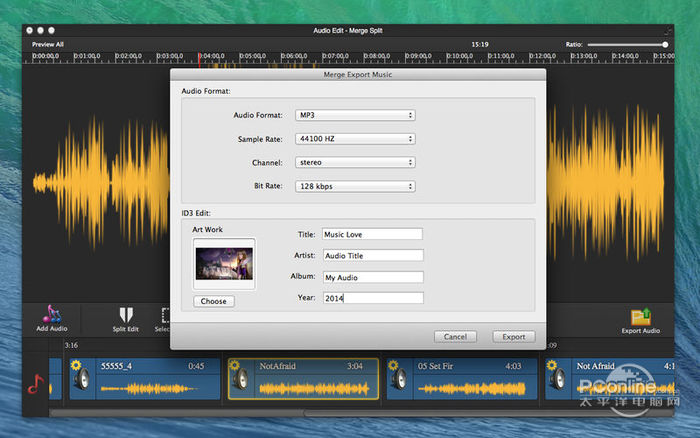The width and height of the screenshot is (700, 438).
Task: Open the Audio Format MP3 dropdown
Action: tap(354, 115)
